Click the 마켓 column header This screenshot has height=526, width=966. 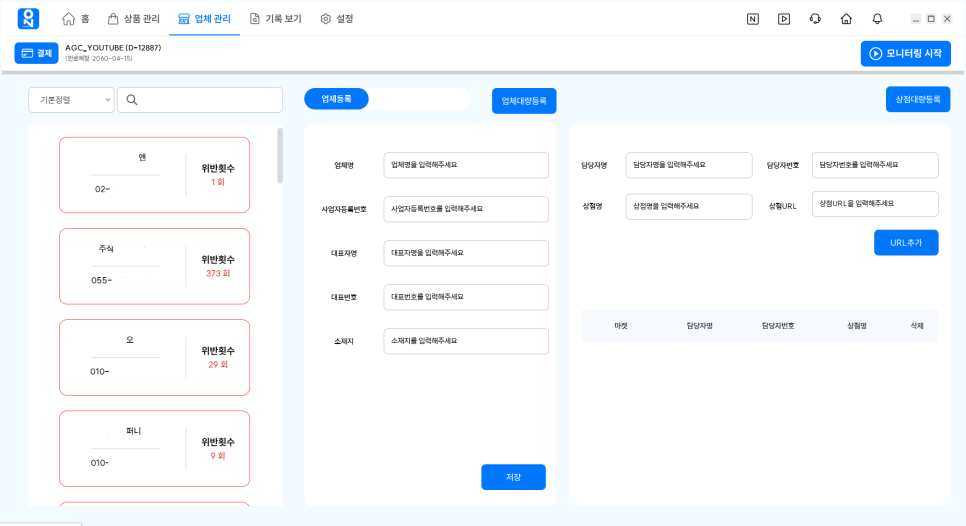pyautogui.click(x=621, y=326)
